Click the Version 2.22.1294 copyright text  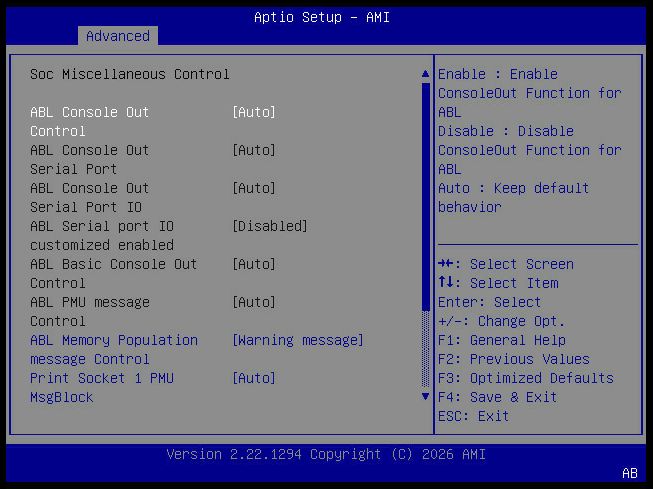click(326, 454)
